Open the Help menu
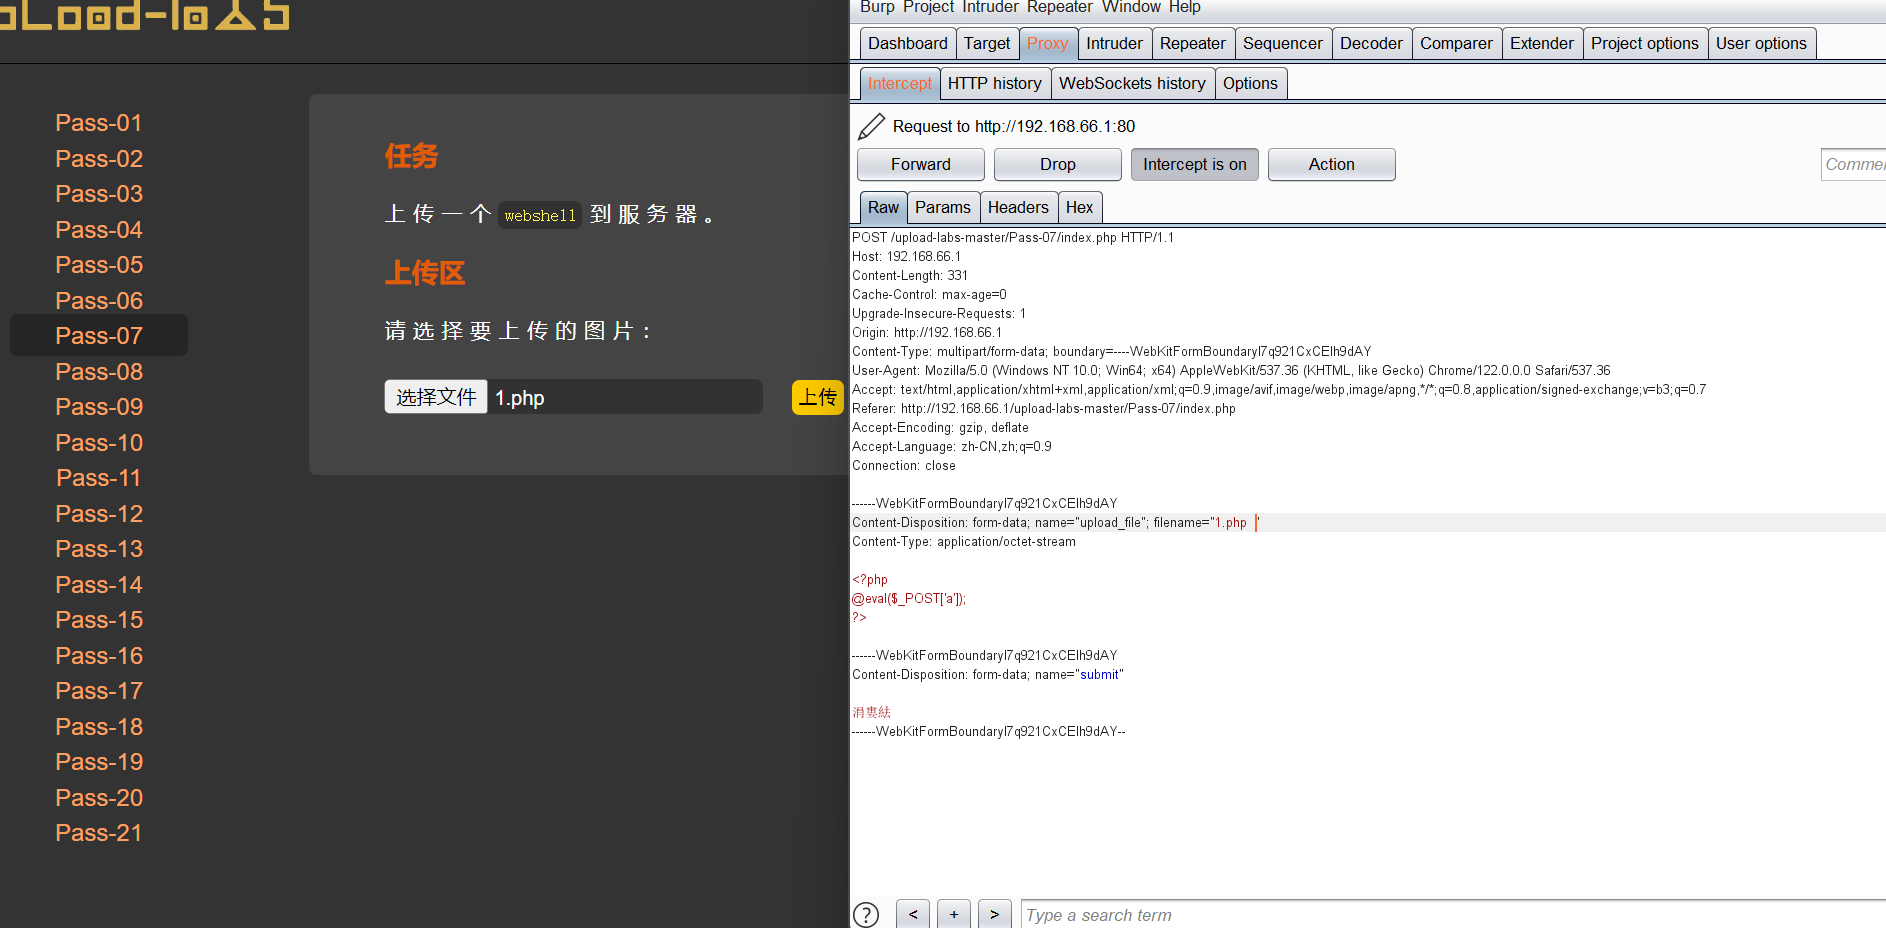Screen dimensions: 1886x928 click(x=1184, y=7)
